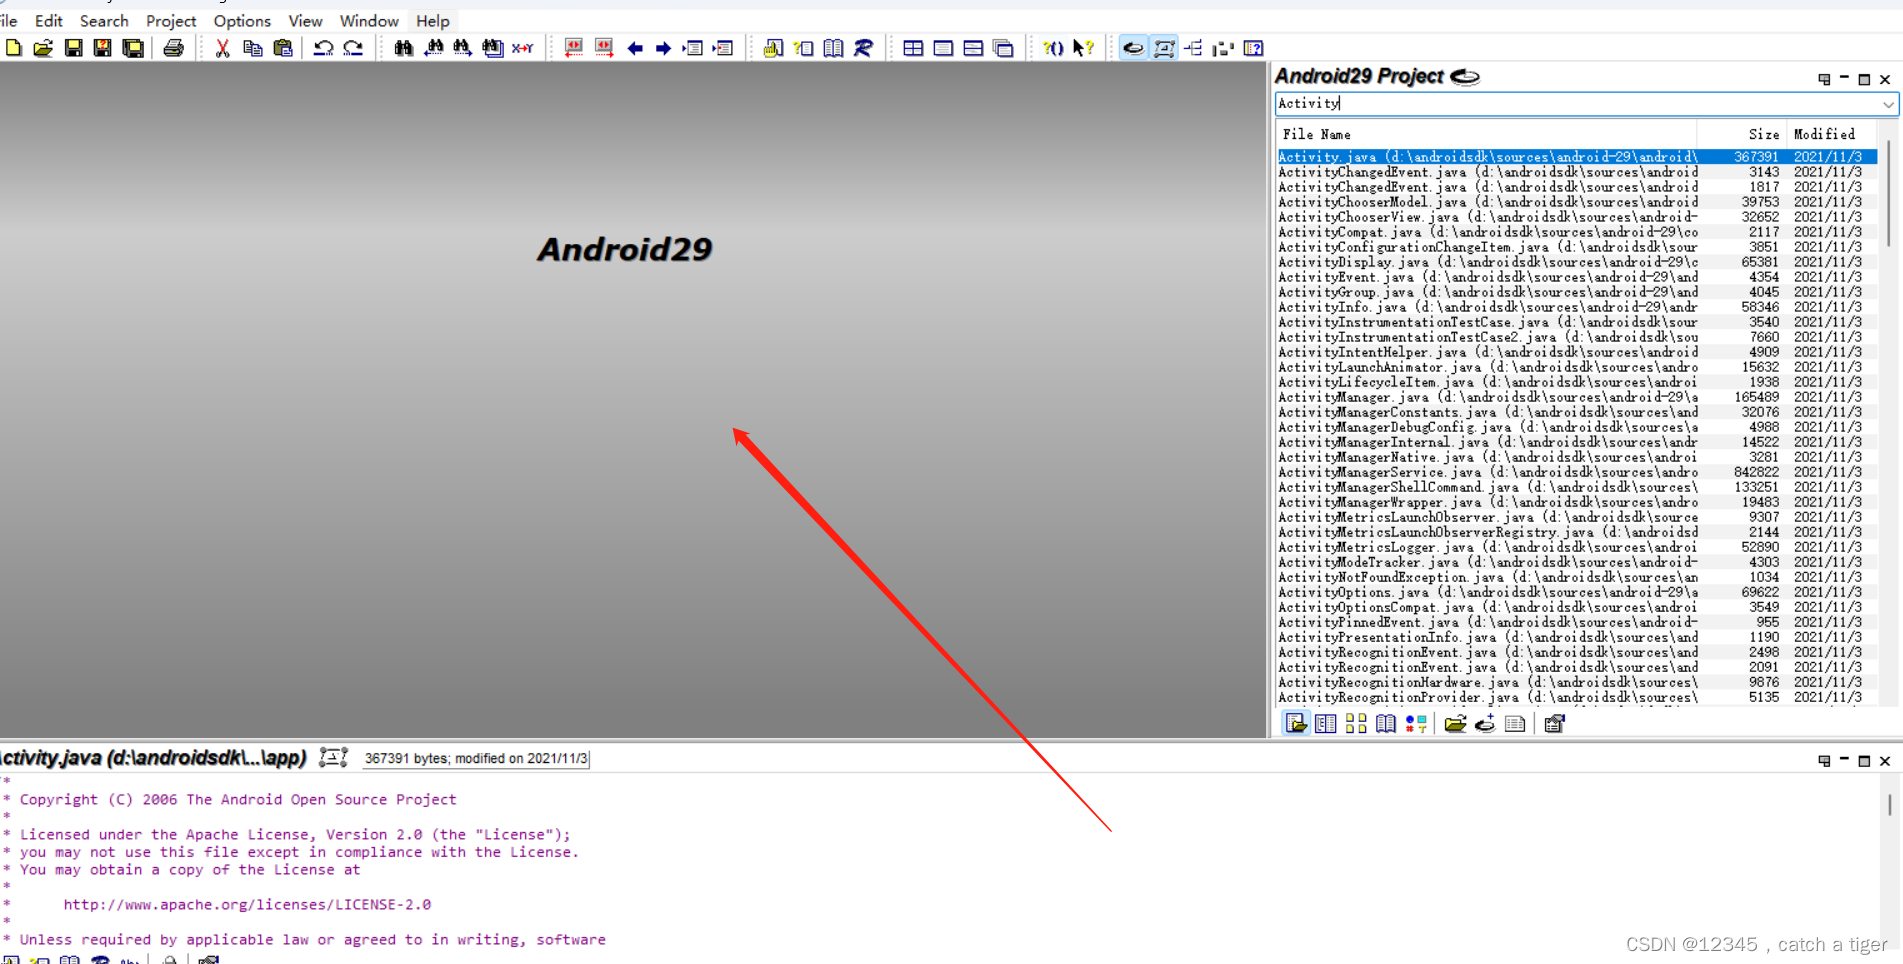Click the Android29 Project panel dock button

click(1824, 79)
